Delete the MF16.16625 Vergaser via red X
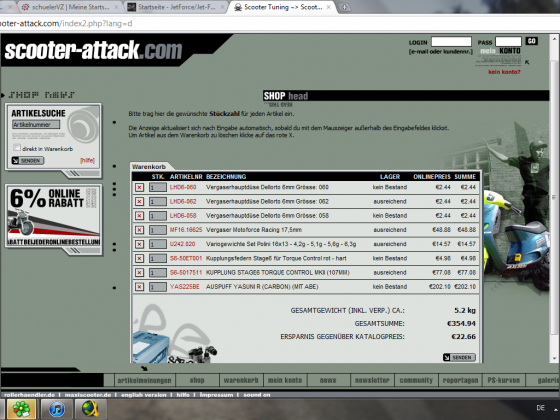The height and width of the screenshot is (420, 560). tap(139, 230)
